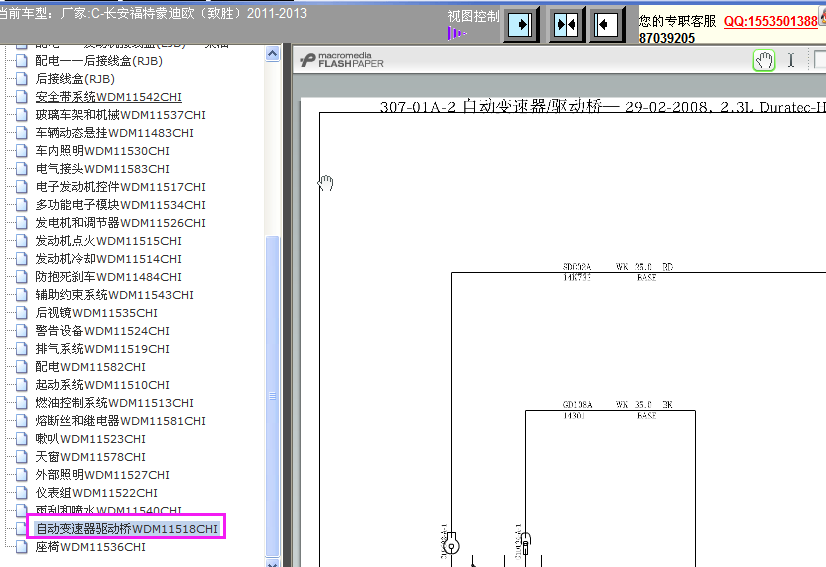Image resolution: width=826 pixels, height=567 pixels.
Task: Open 发动机冷却WDM11514CHI
Action: 109,259
